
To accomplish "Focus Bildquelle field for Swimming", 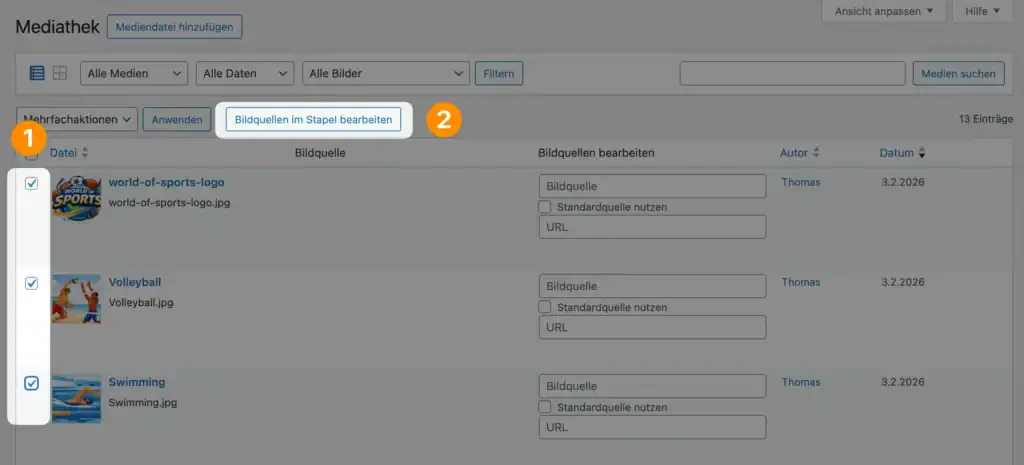I will [x=652, y=386].
